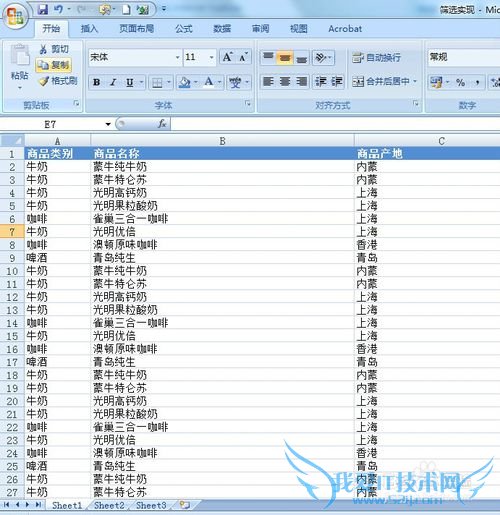This screenshot has height=515, width=500.
Task: Undo the last action in the Quick Access toolbar
Action: click(58, 9)
